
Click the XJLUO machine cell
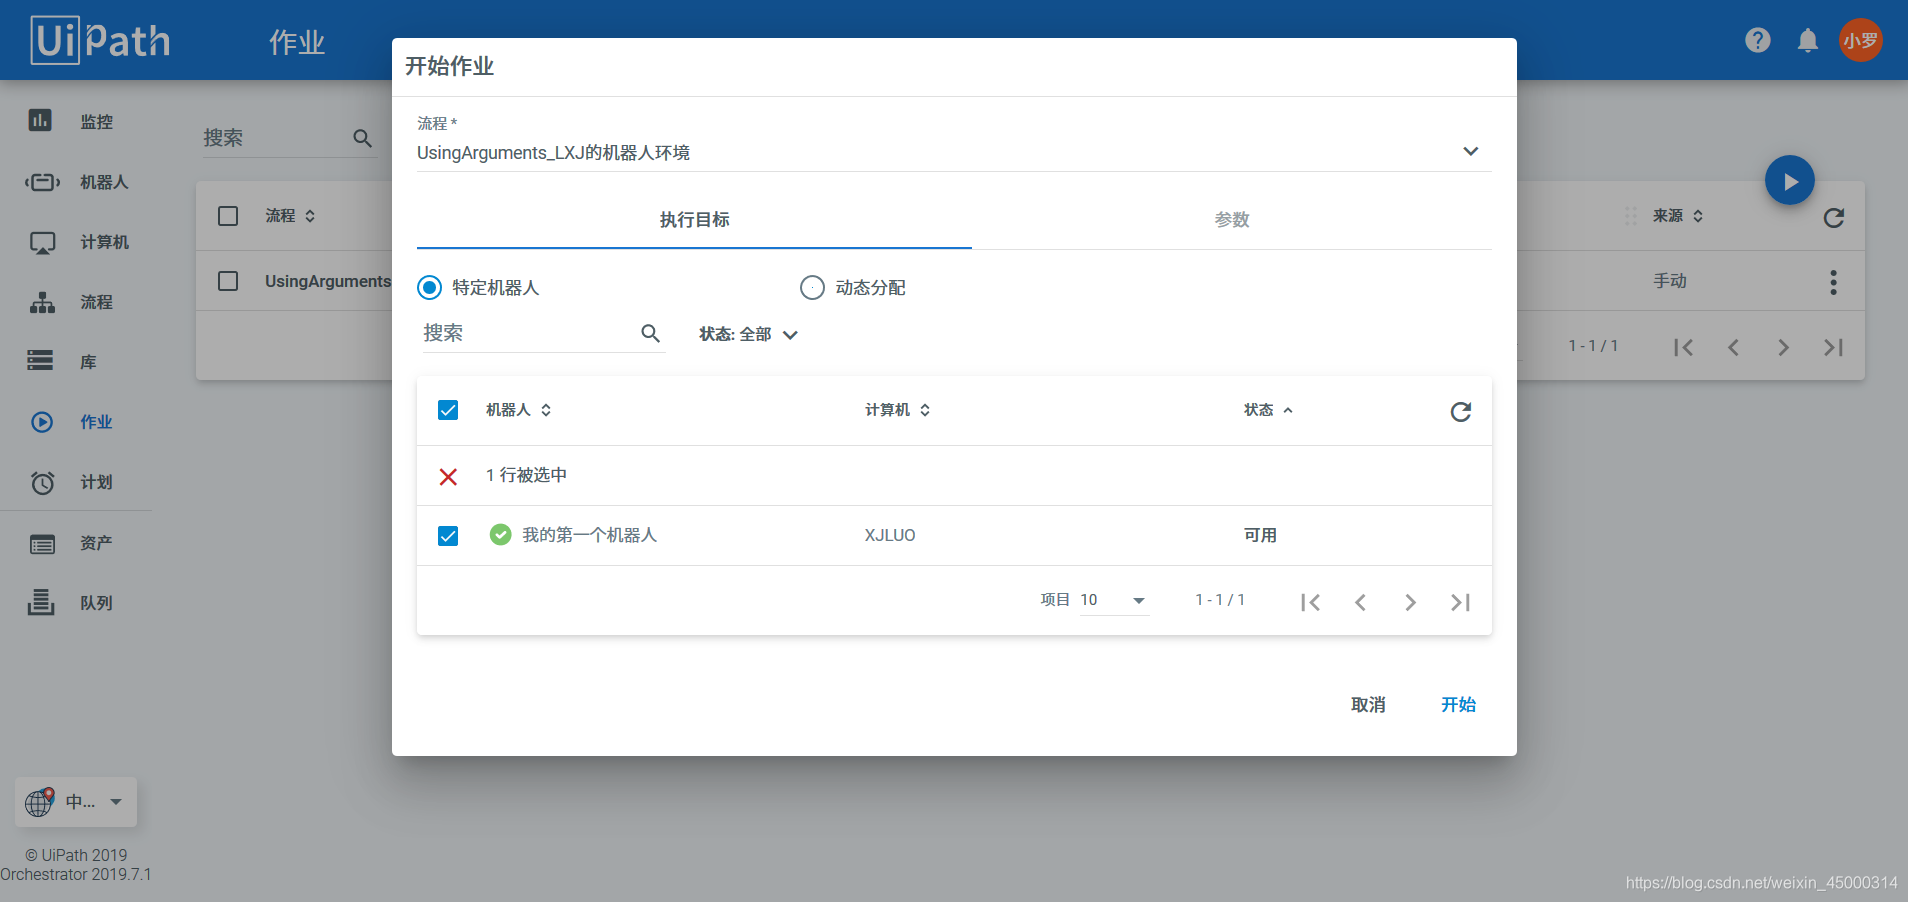click(x=890, y=536)
